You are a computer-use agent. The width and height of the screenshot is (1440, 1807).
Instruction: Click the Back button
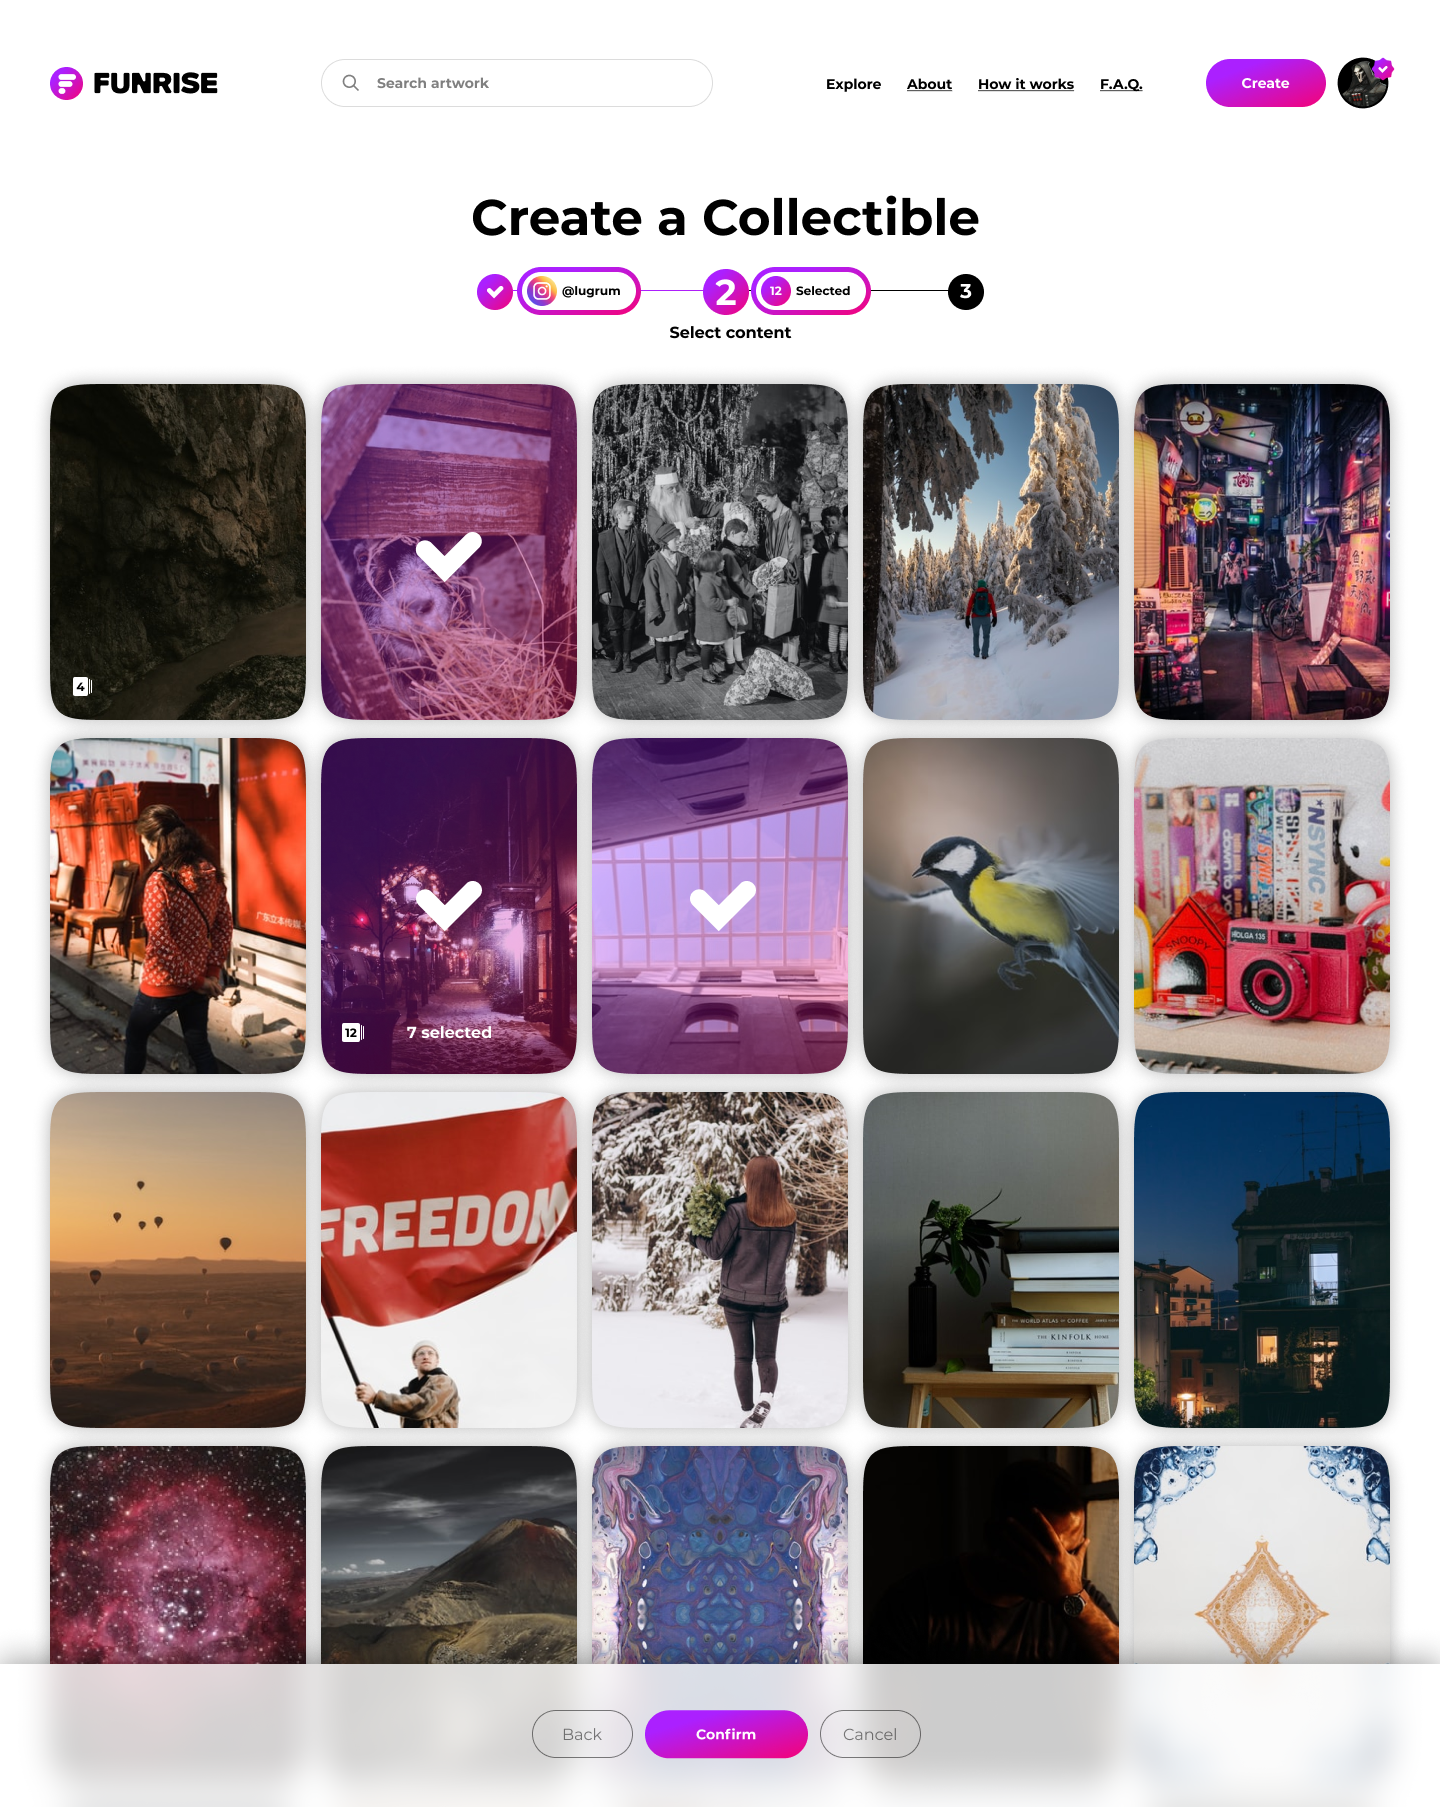point(582,1734)
